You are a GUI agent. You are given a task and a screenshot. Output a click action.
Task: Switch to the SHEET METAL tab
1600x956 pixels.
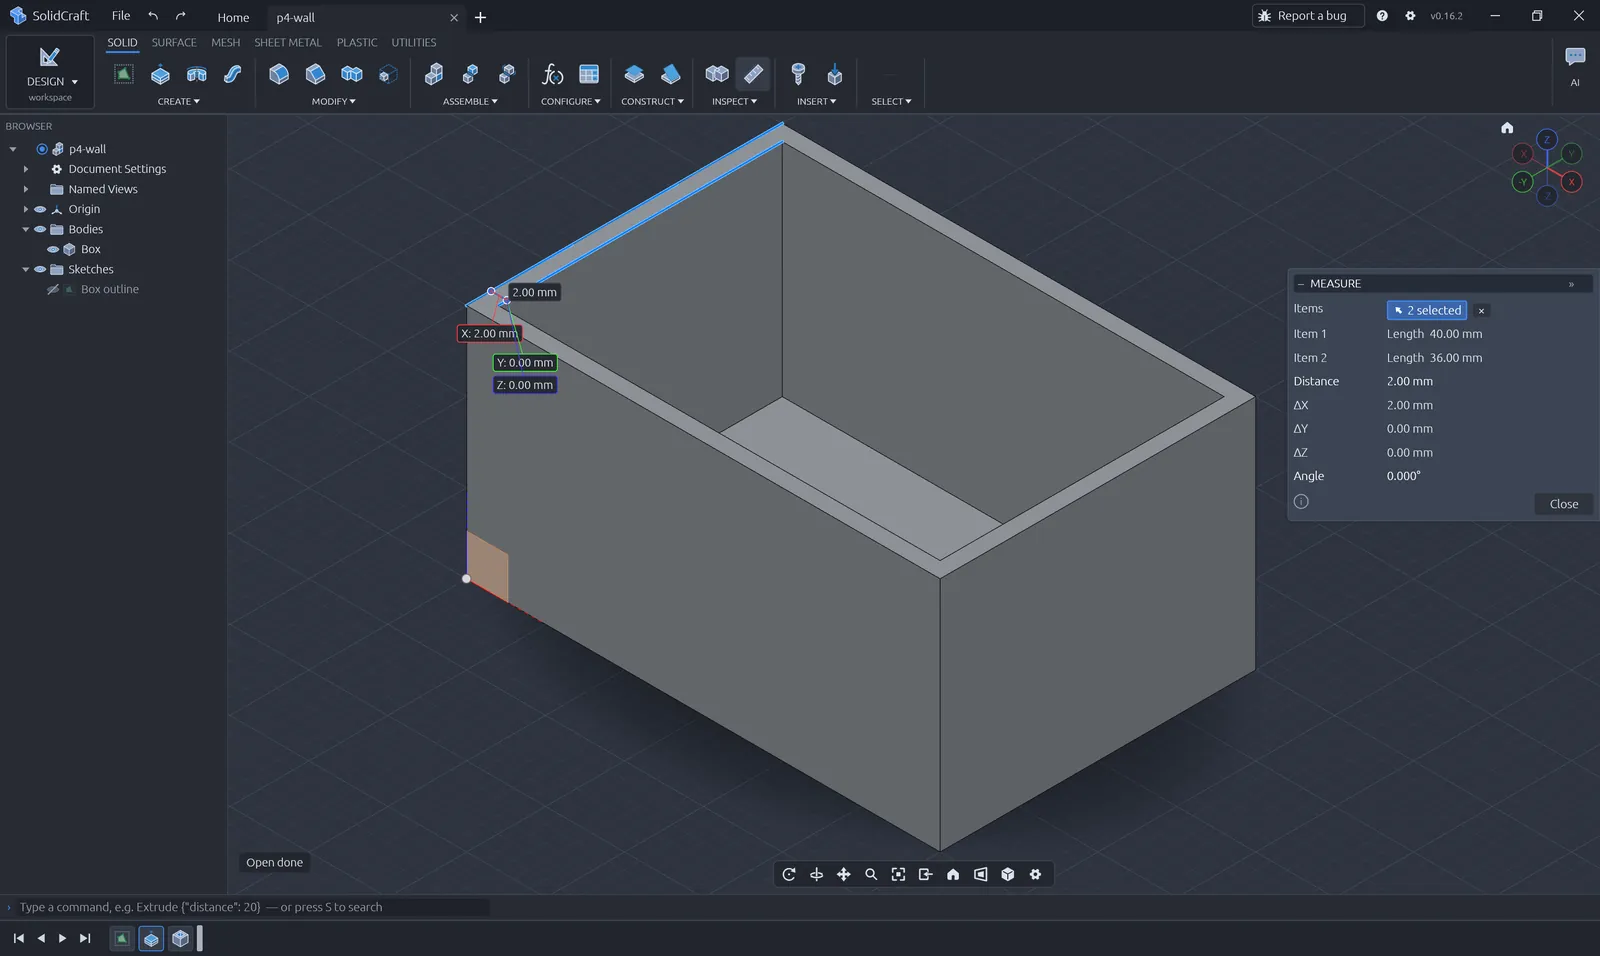click(288, 42)
